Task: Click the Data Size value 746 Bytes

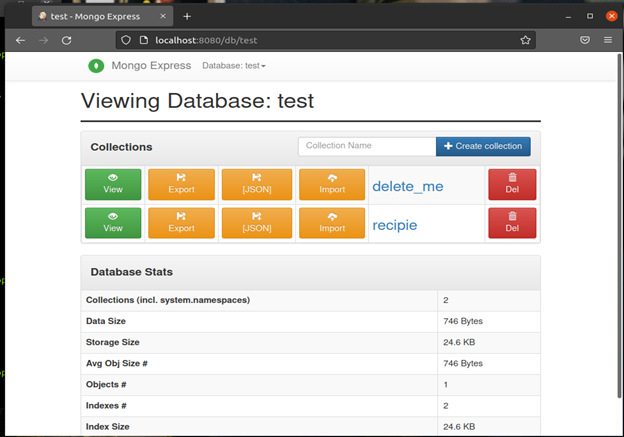Action: click(x=463, y=321)
